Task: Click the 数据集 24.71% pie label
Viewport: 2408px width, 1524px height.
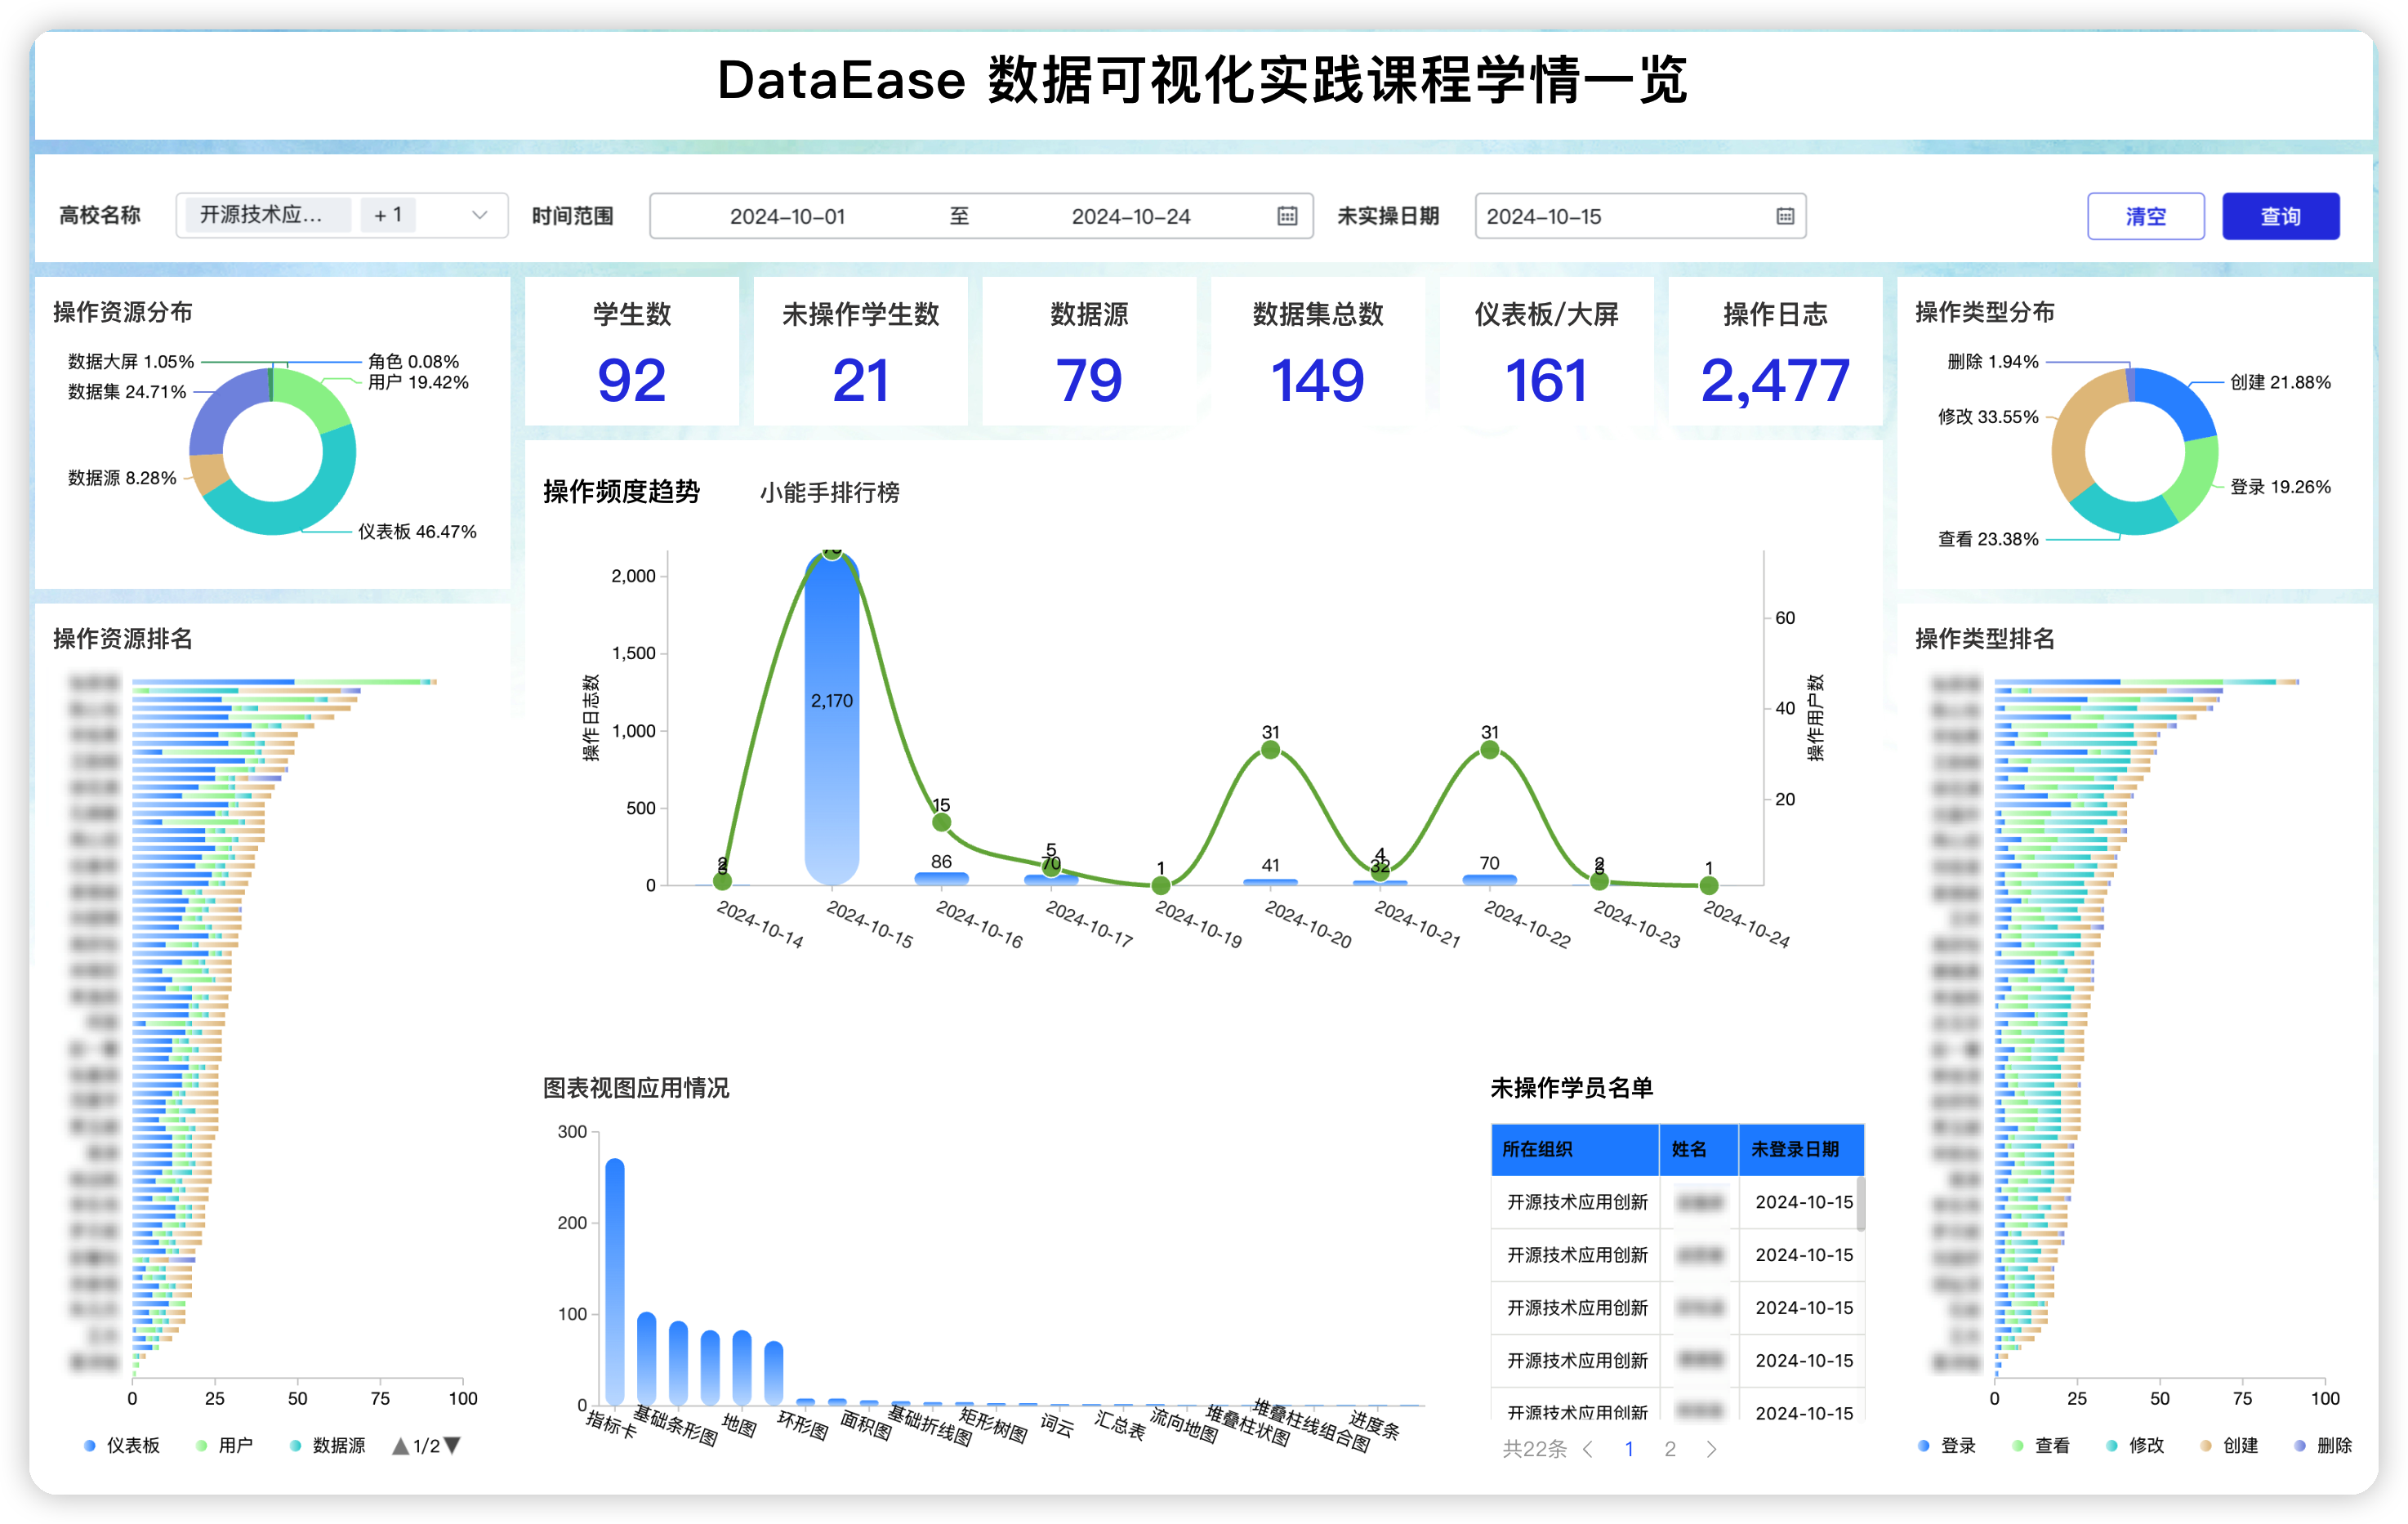Action: point(127,391)
